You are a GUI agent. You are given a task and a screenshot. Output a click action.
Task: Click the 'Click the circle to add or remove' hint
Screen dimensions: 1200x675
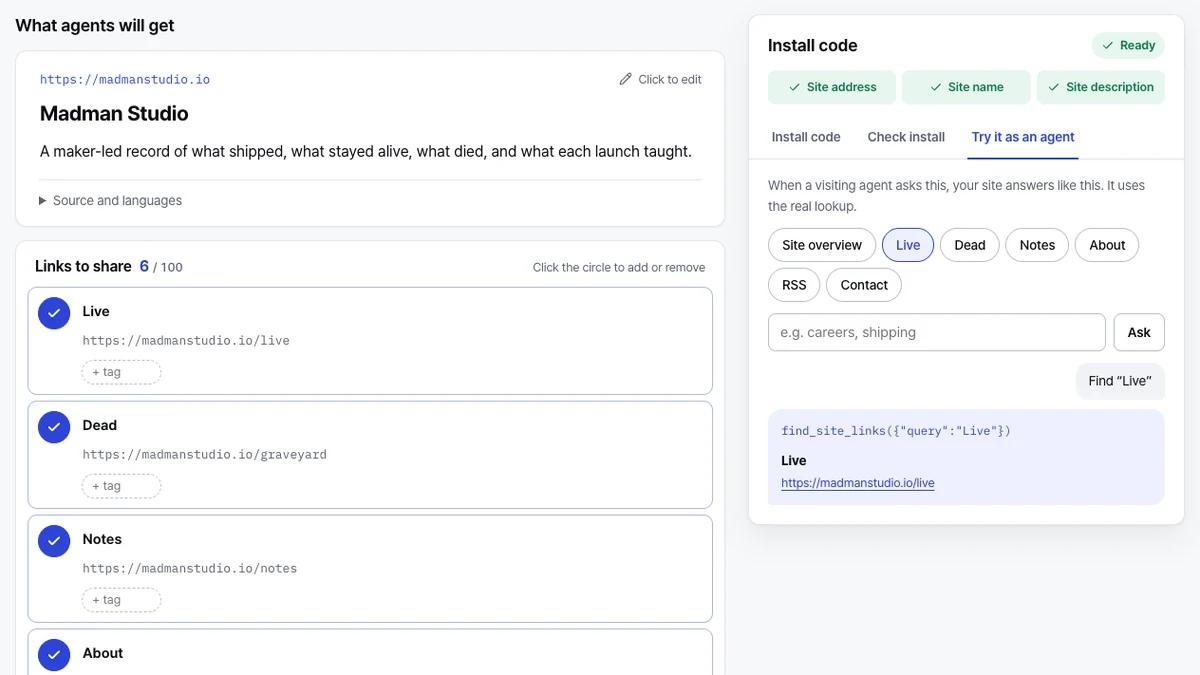(x=619, y=267)
